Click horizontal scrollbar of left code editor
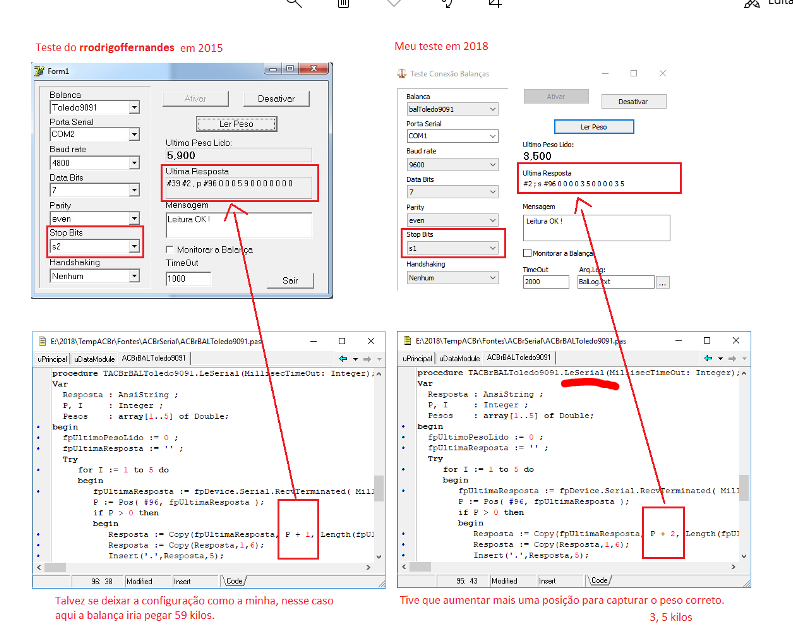793x638 pixels. [204, 567]
